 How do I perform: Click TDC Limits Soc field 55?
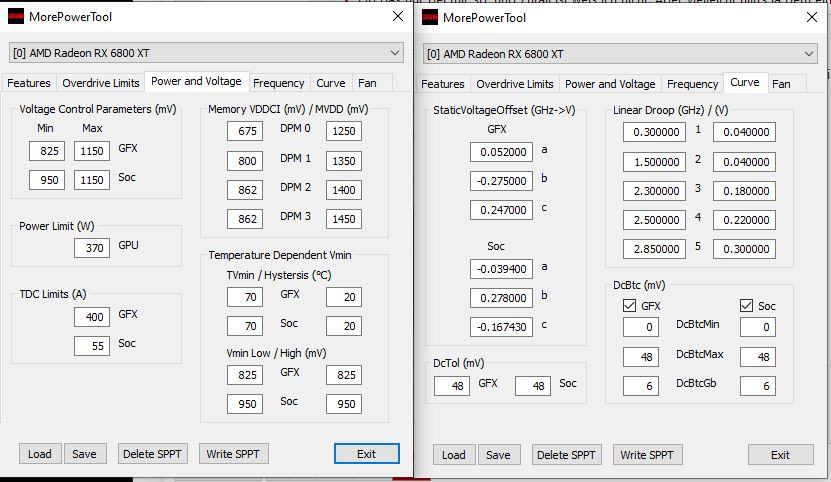tap(92, 346)
